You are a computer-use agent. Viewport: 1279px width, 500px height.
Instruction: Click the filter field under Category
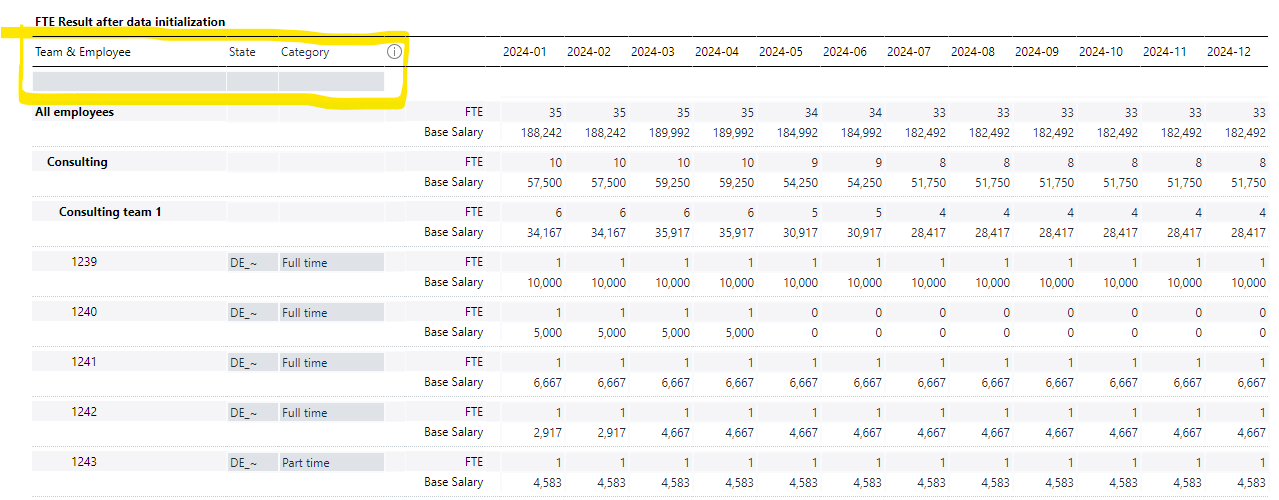tap(331, 81)
